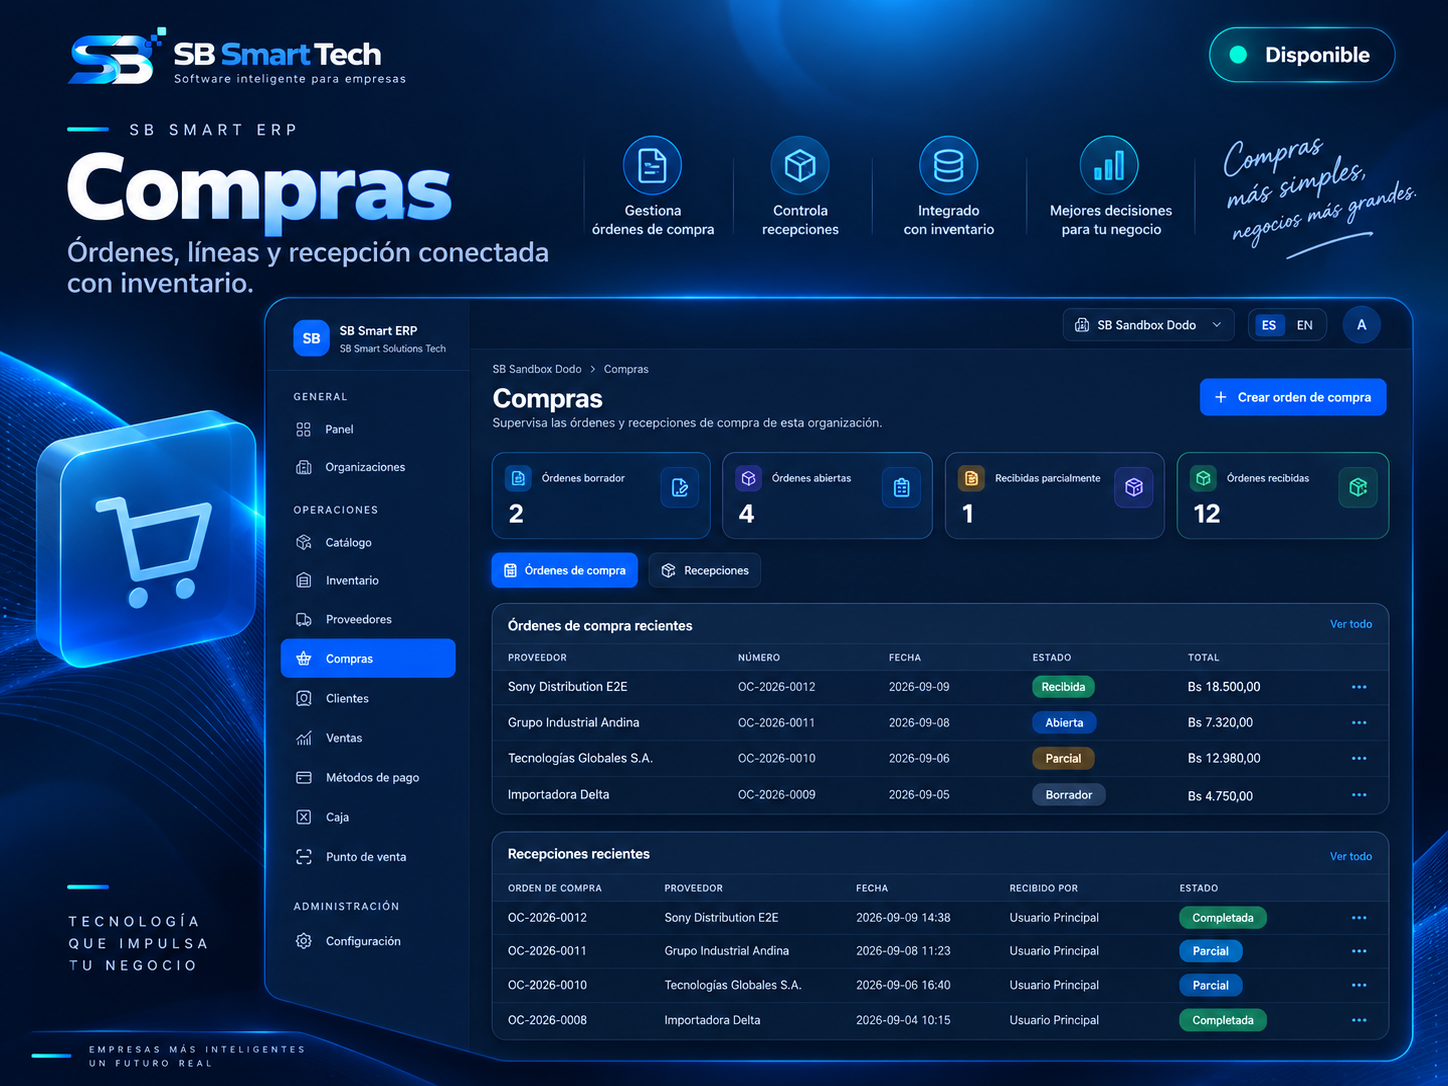Click the date 2026-09-05 in orders table
This screenshot has width=1448, height=1086.
coord(919,795)
